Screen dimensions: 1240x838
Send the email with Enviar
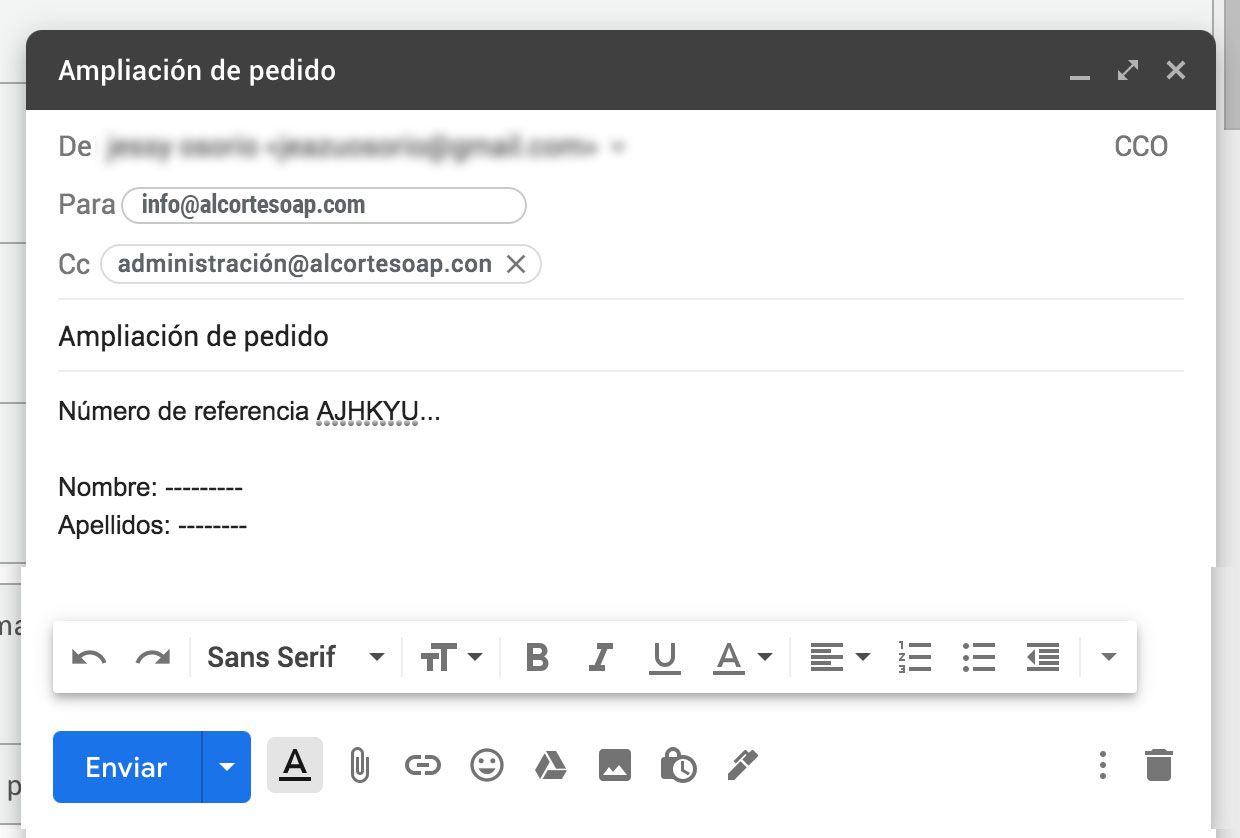coord(127,767)
